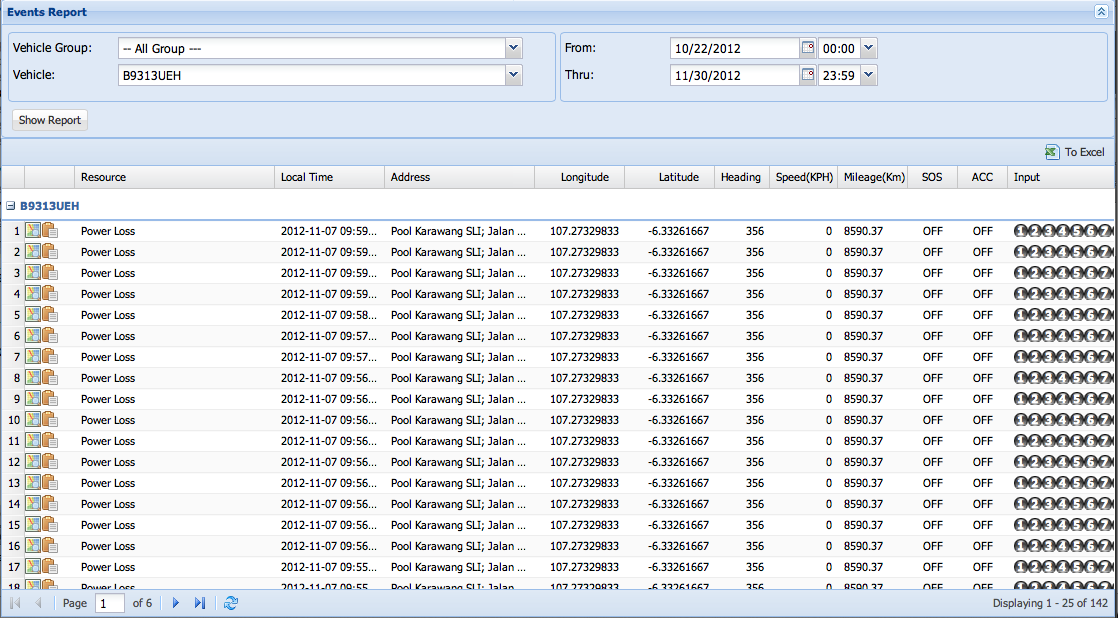Open the Vehicle Group dropdown
The height and width of the screenshot is (618, 1118).
click(x=513, y=48)
